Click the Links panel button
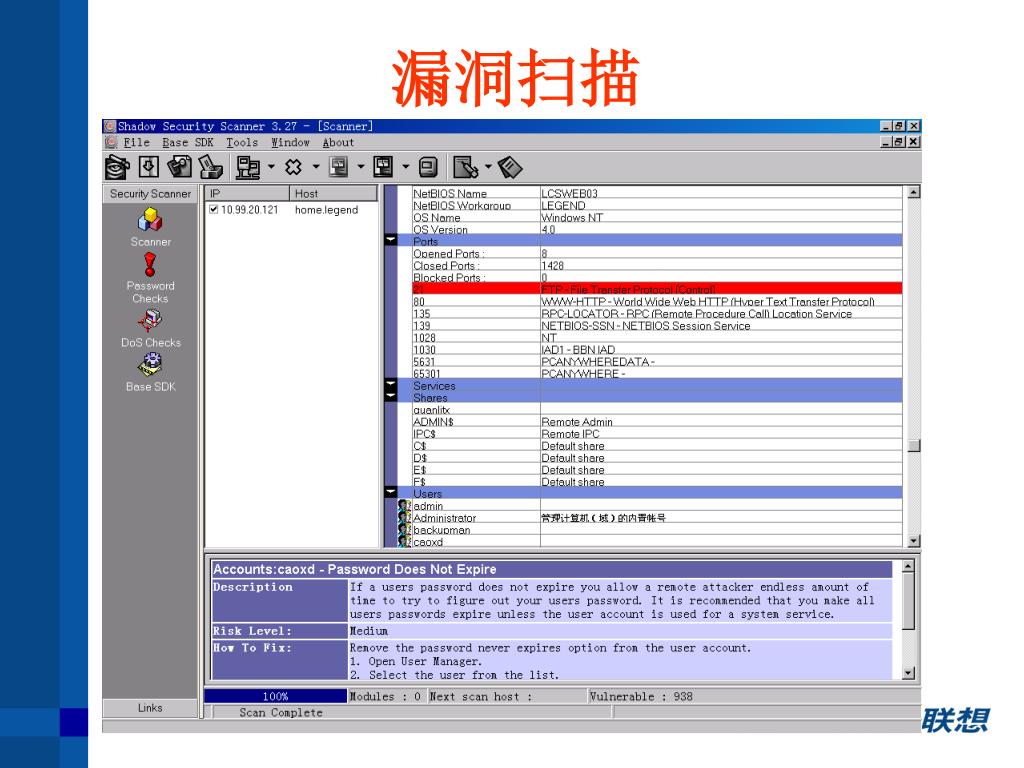Viewport: 1024px width, 768px height. pos(150,708)
